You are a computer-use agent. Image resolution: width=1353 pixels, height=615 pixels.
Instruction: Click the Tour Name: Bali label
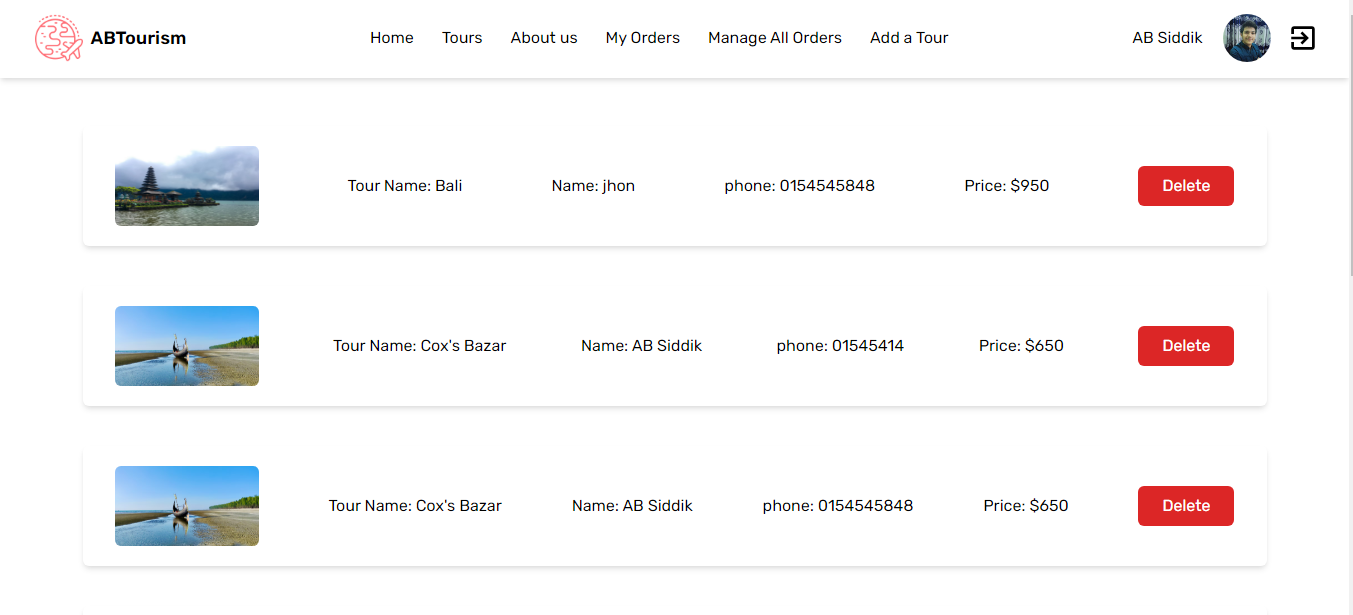click(x=405, y=186)
